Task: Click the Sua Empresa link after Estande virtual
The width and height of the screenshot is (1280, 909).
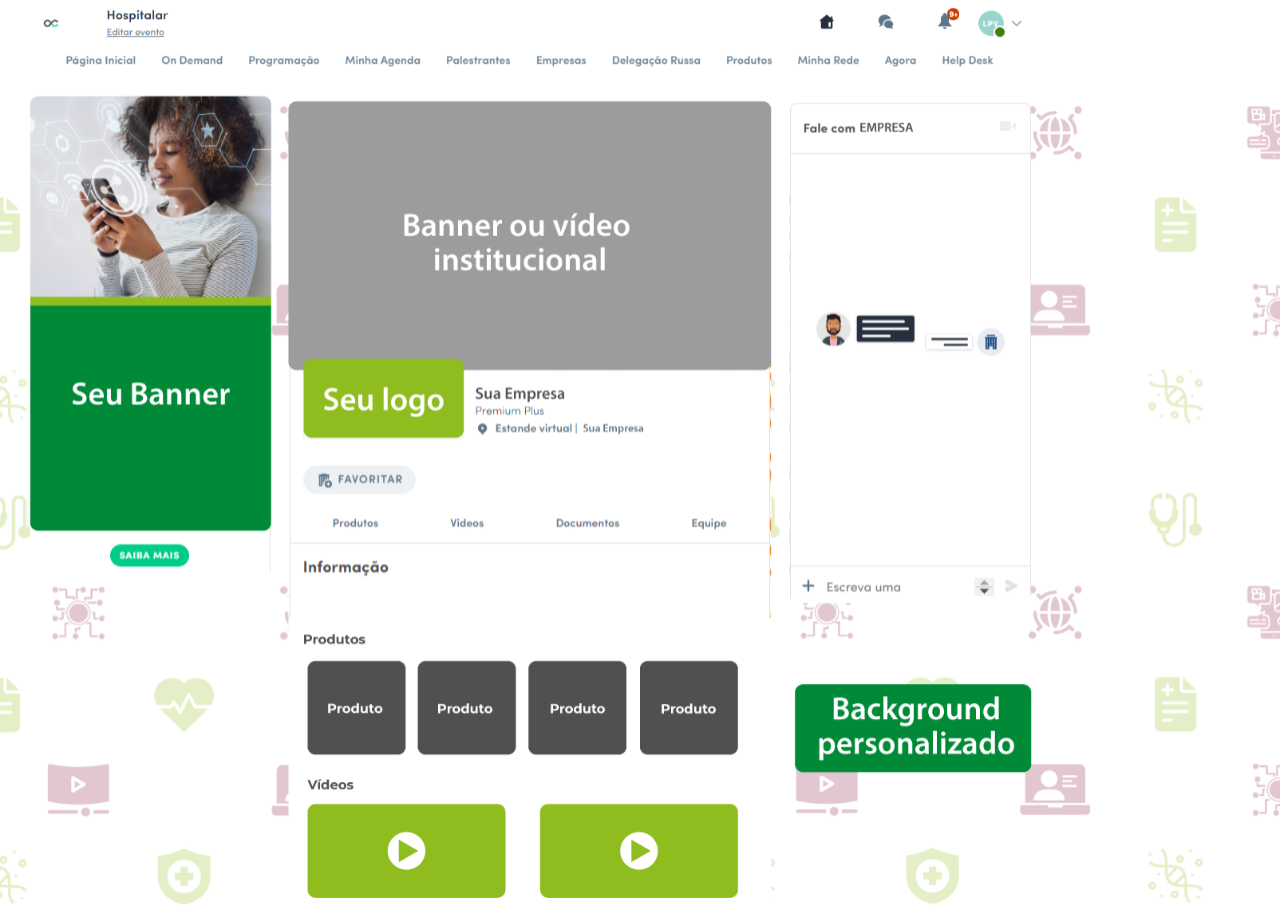Action: 613,428
